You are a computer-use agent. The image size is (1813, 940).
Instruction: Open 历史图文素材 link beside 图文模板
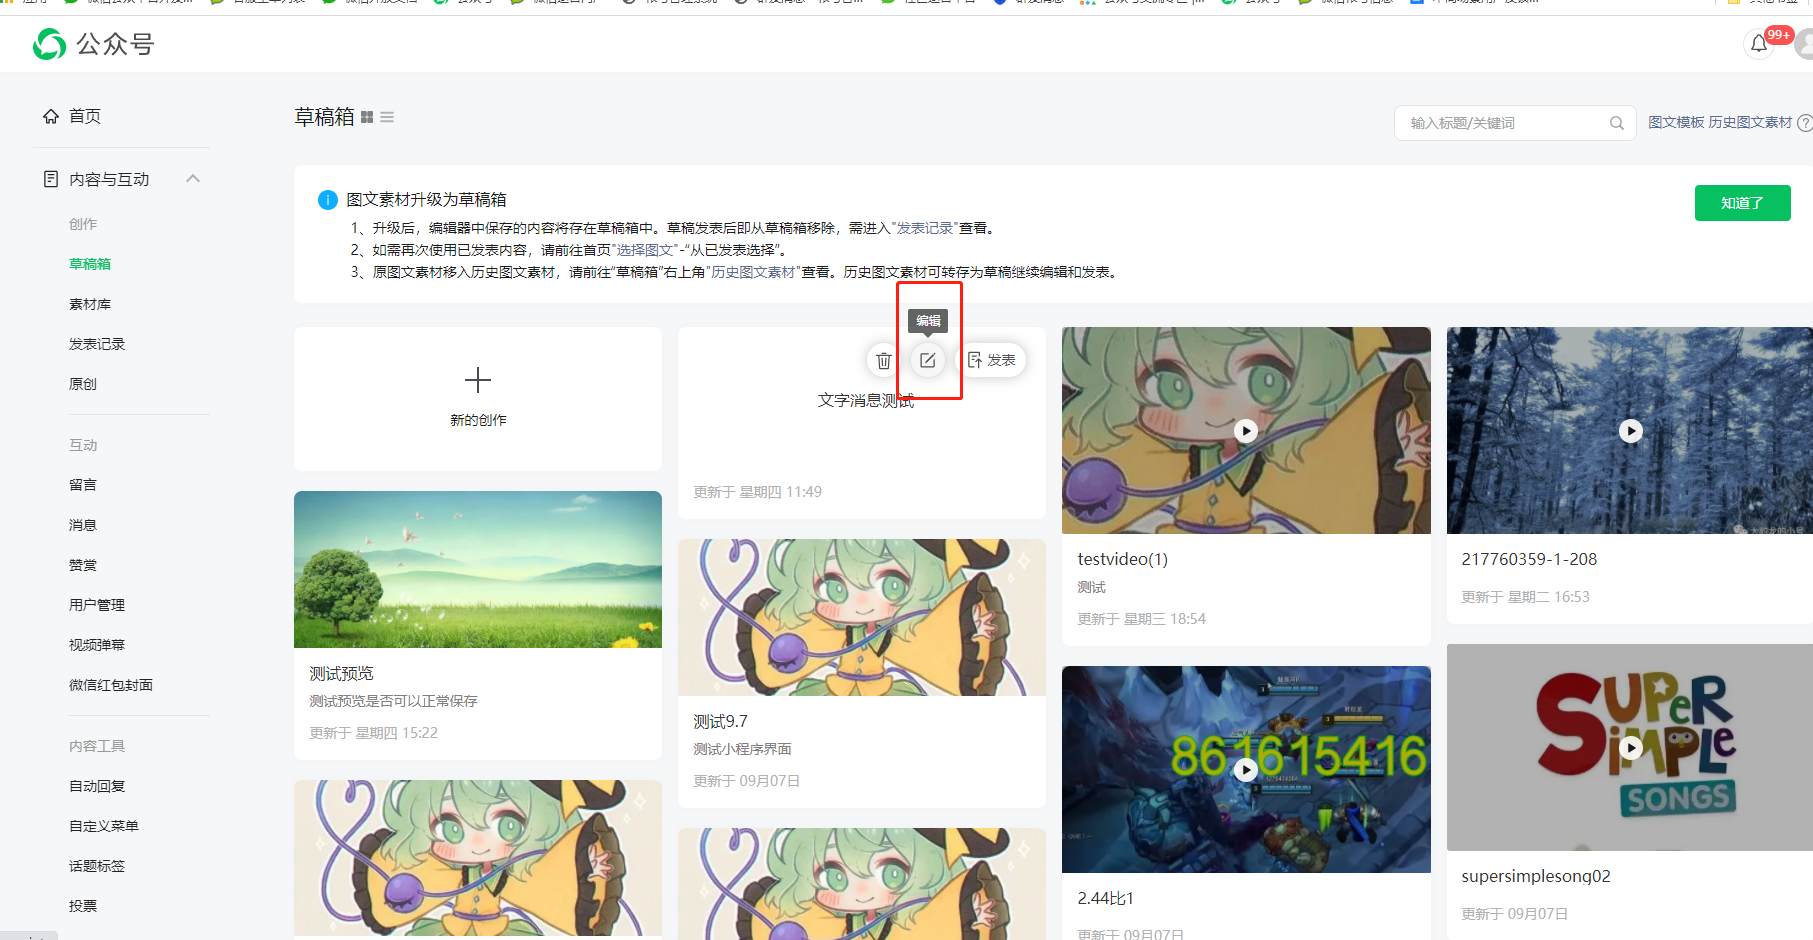click(1750, 122)
